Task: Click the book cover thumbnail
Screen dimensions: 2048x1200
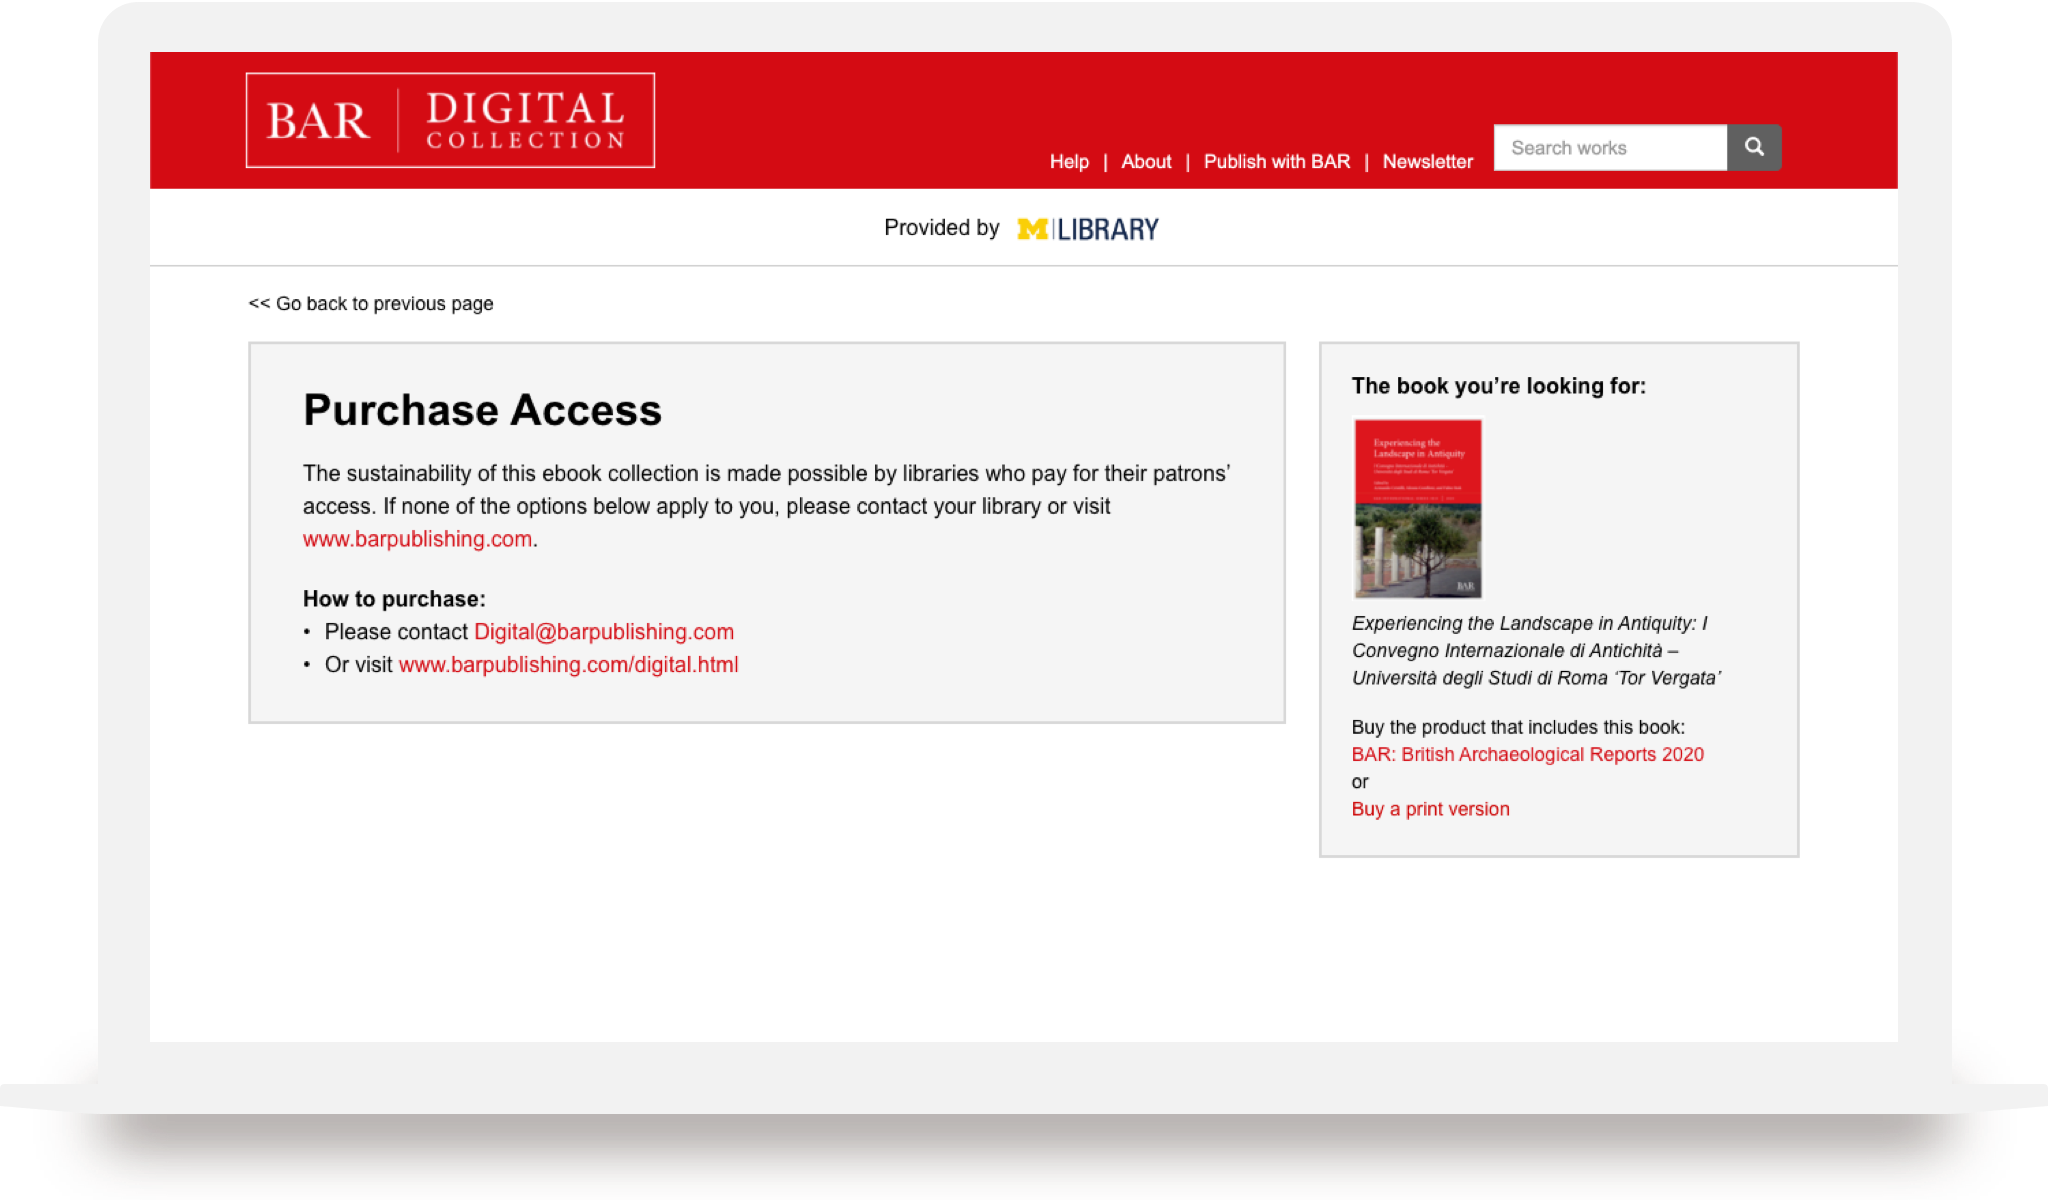Action: 1417,508
